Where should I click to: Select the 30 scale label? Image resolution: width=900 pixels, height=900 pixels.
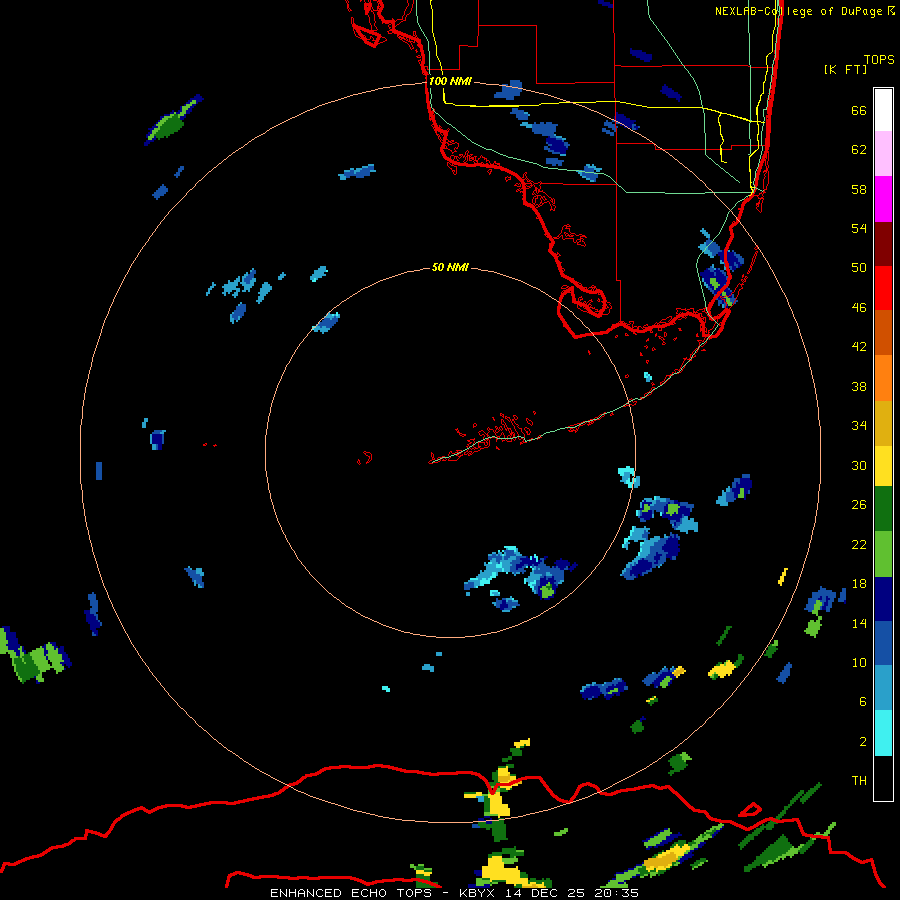tap(859, 465)
